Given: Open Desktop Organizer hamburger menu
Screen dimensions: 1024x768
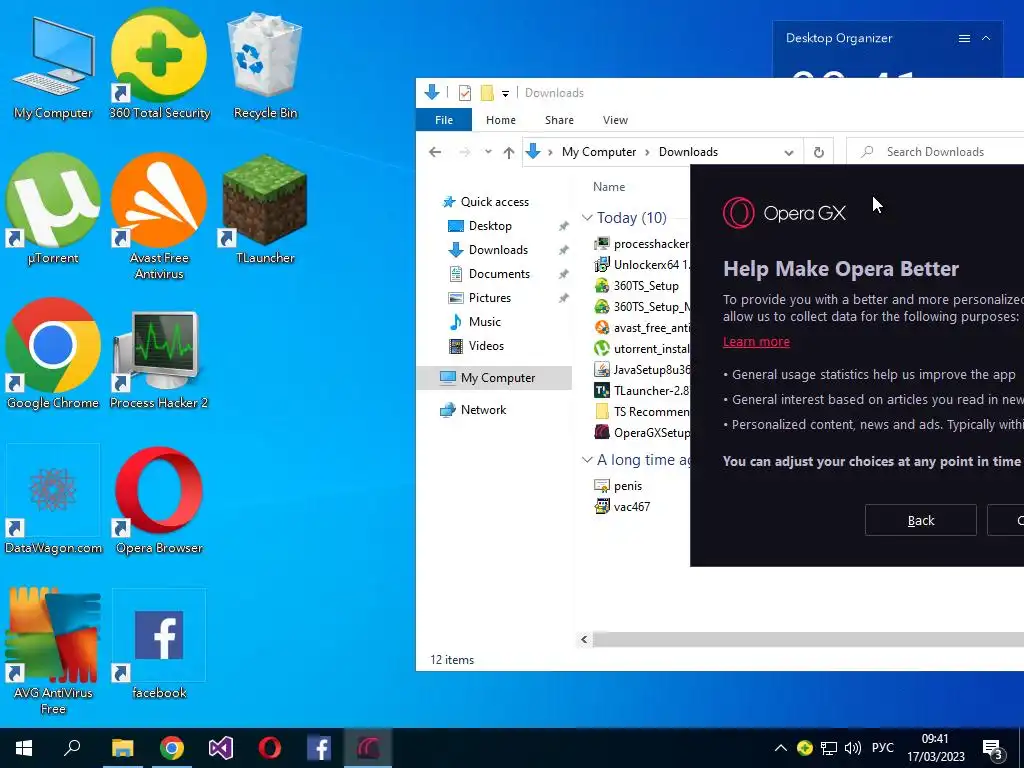Looking at the screenshot, I should pyautogui.click(x=964, y=39).
